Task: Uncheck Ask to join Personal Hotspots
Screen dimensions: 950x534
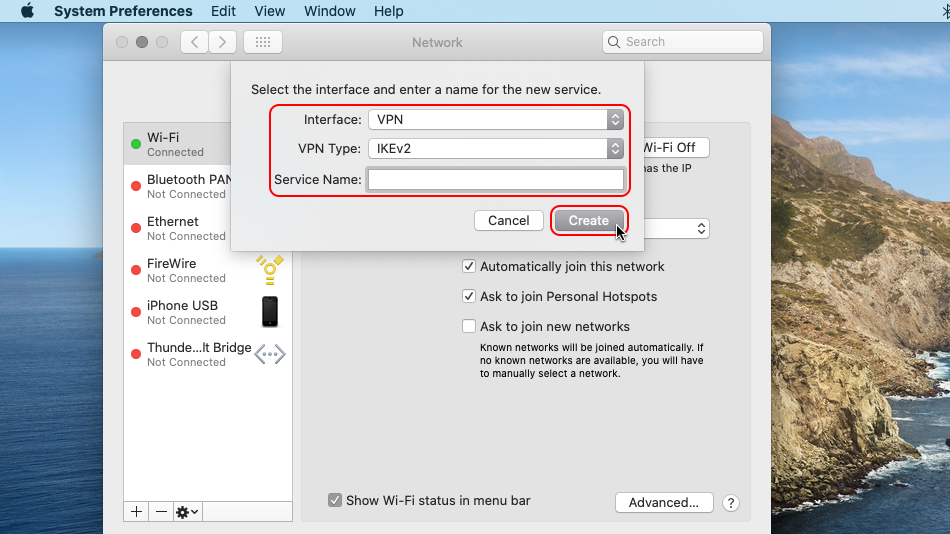Action: 469,297
